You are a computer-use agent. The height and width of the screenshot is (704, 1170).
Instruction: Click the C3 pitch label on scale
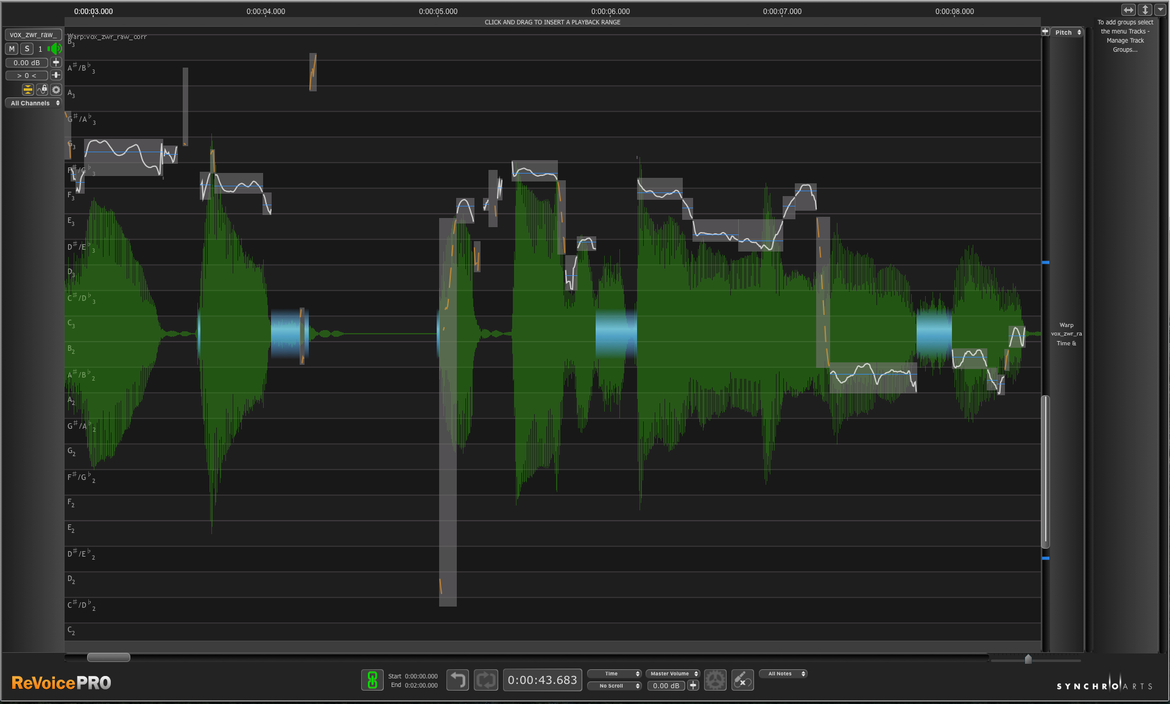[71, 323]
